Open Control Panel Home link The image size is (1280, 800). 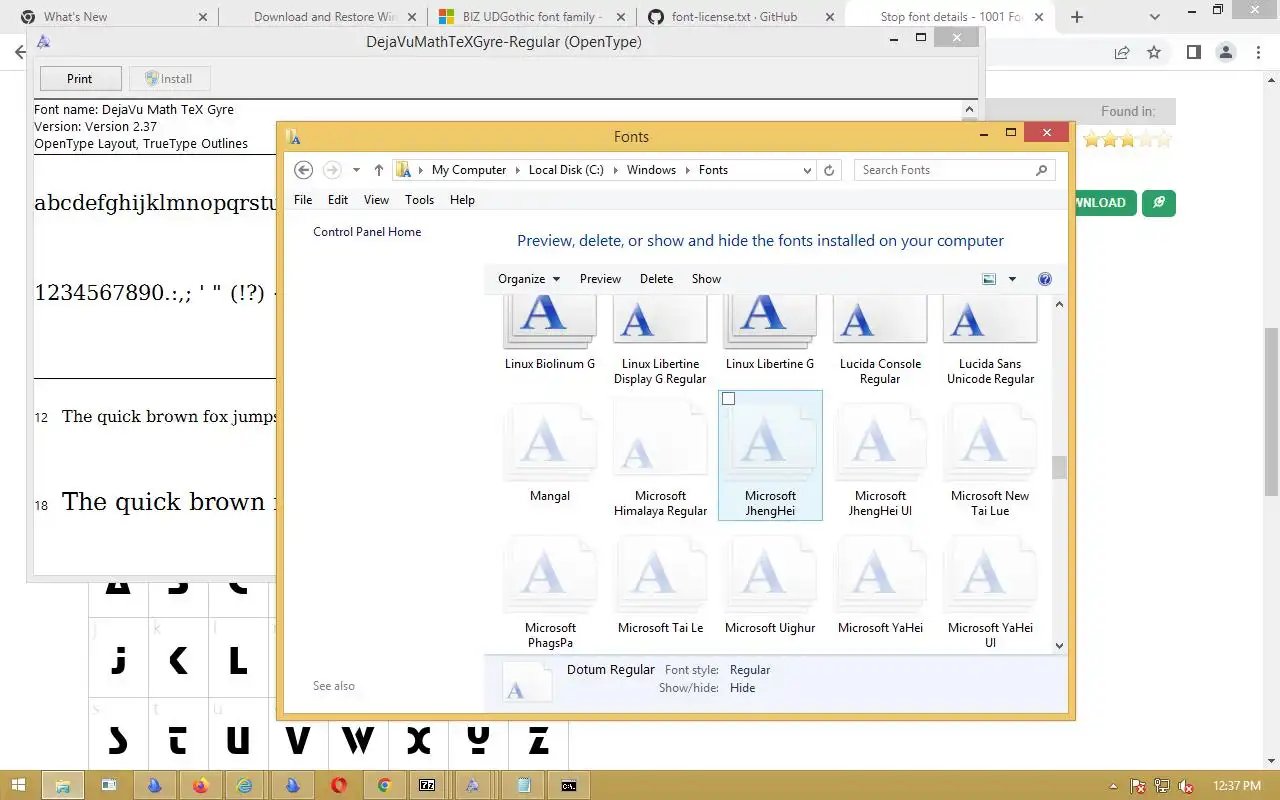tap(367, 232)
